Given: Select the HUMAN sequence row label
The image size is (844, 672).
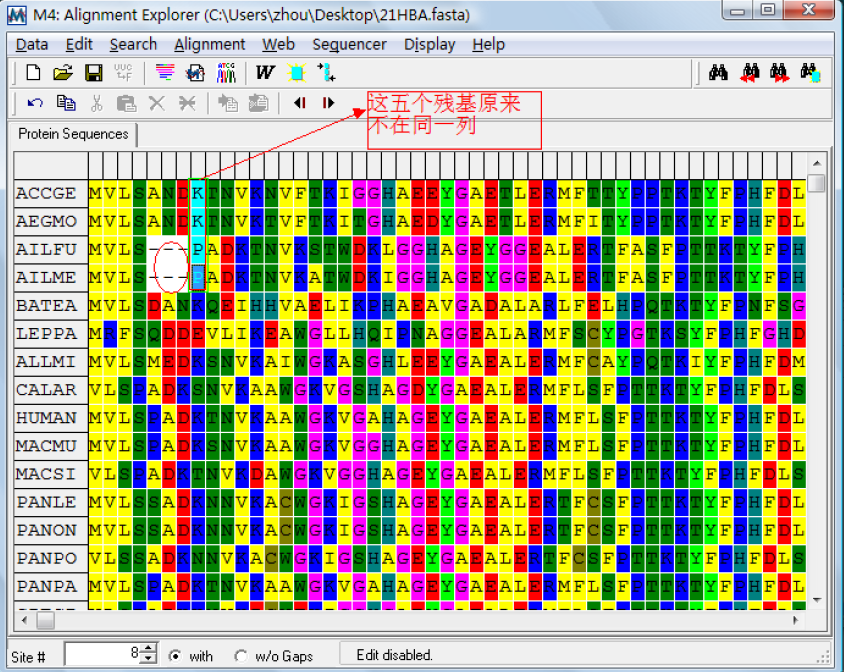Looking at the screenshot, I should (x=51, y=417).
